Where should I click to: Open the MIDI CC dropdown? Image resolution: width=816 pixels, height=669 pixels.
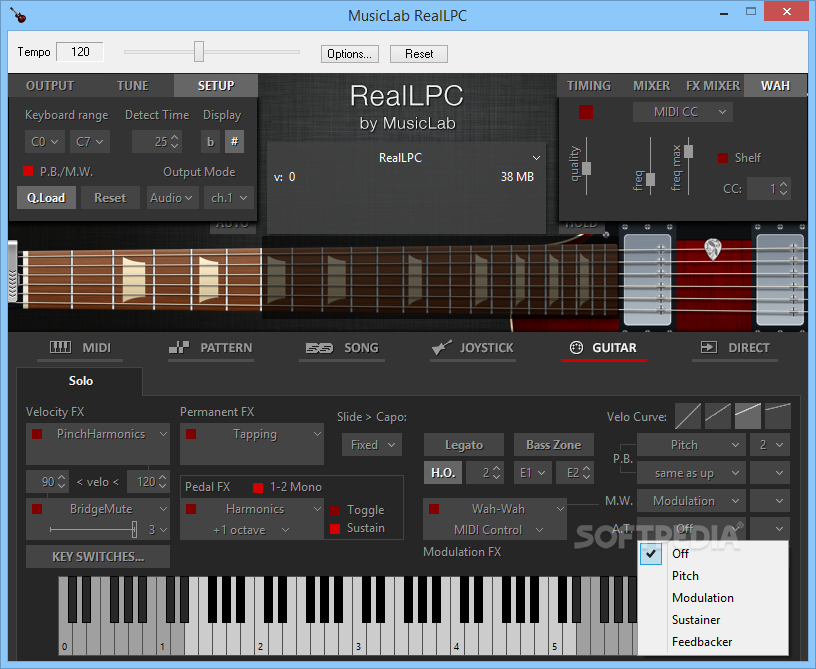683,112
